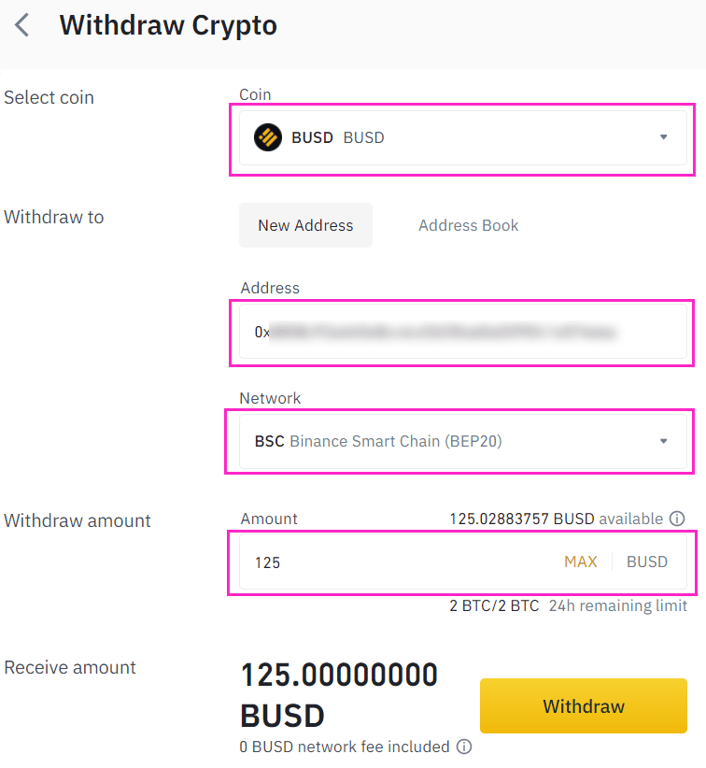The height and width of the screenshot is (768, 706).
Task: Click into the Address input field
Action: tap(460, 332)
